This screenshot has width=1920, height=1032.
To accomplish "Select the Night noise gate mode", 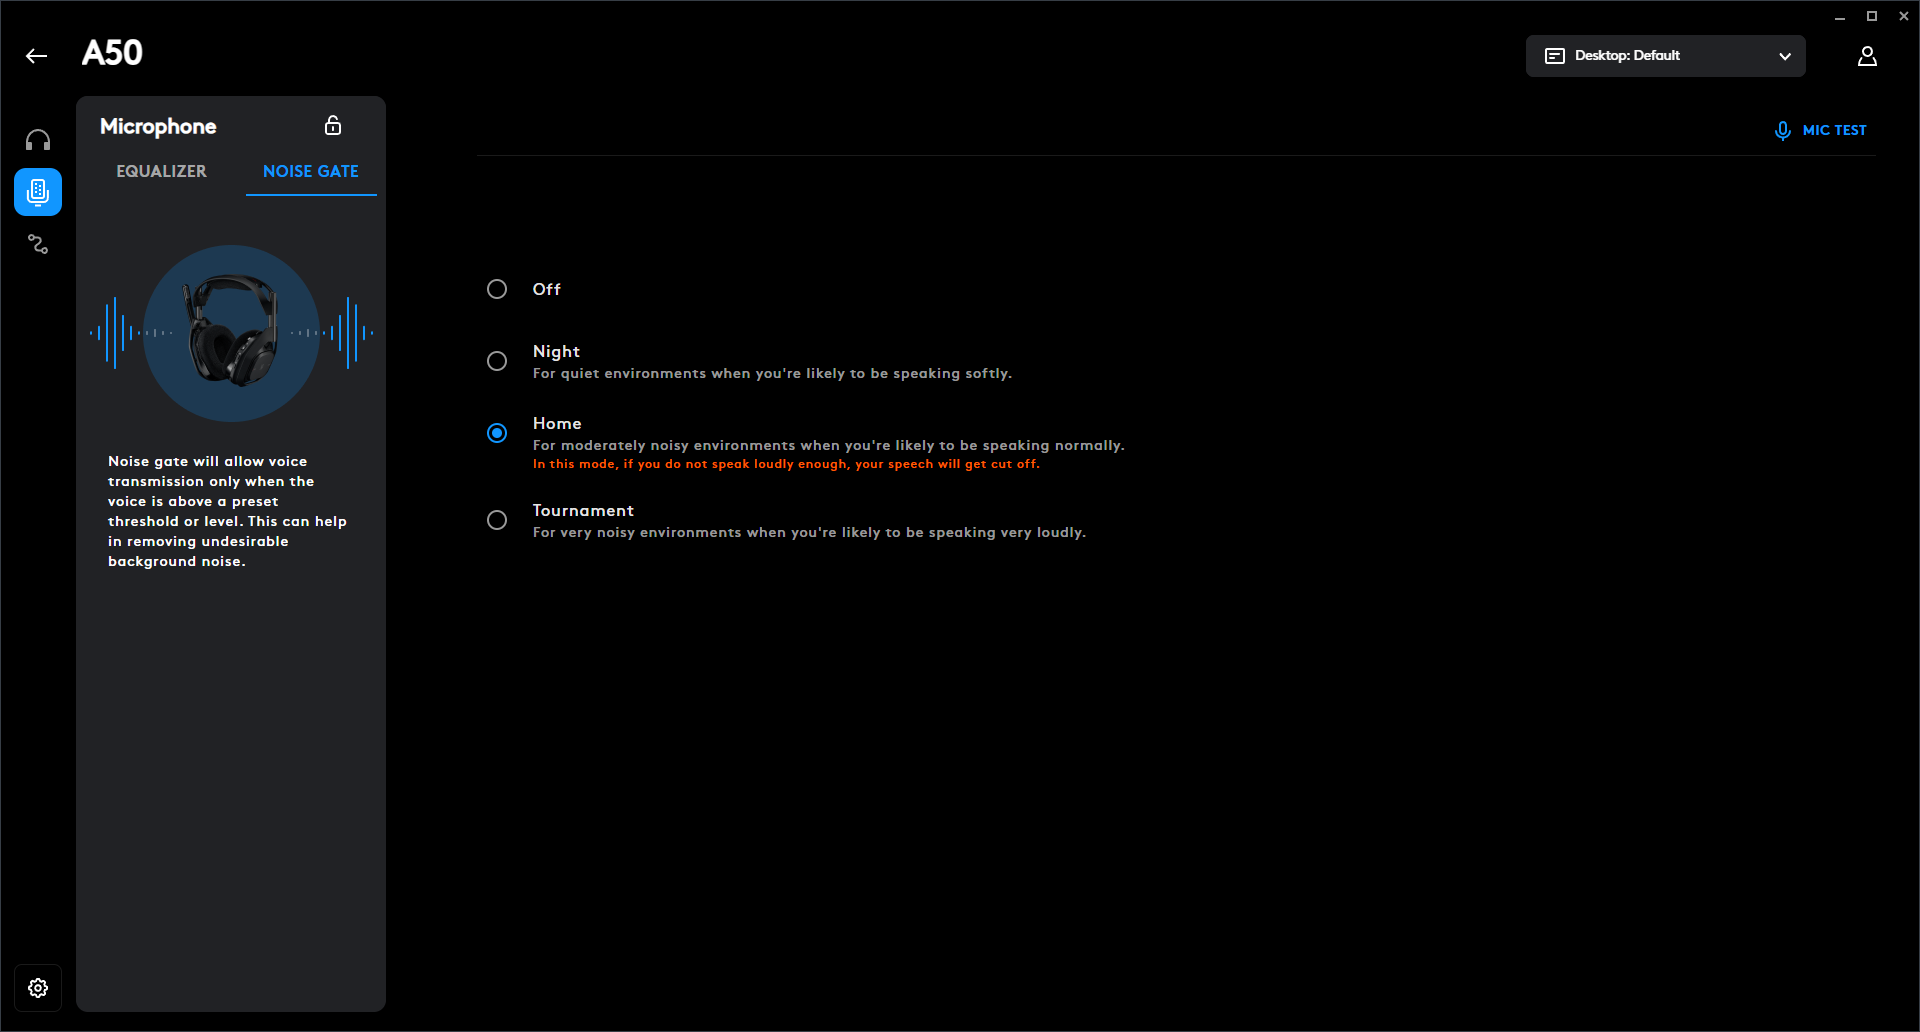I will click(497, 361).
